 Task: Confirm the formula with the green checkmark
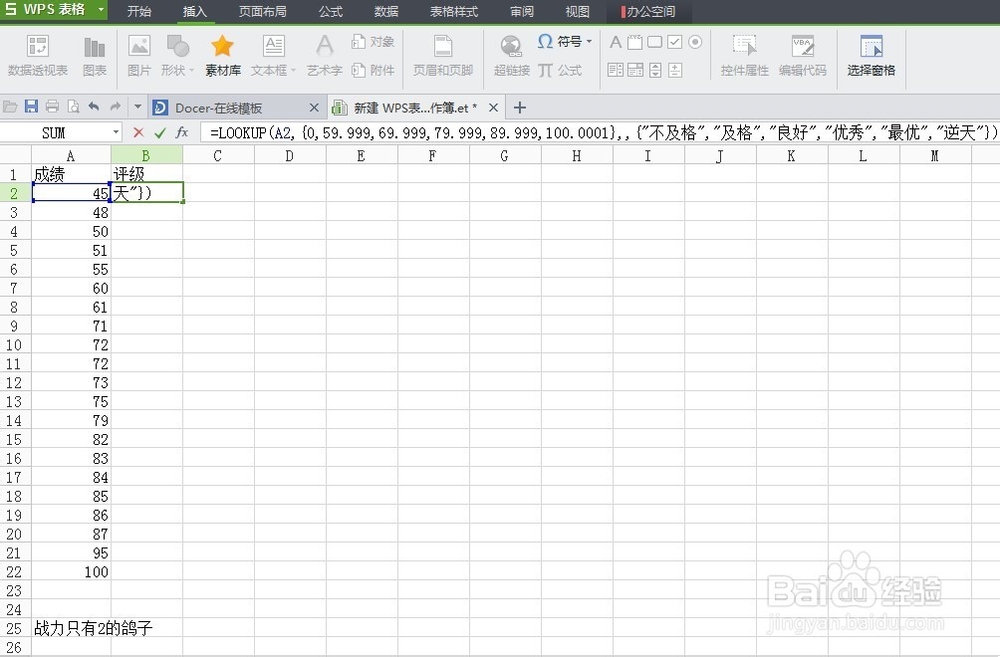(160, 131)
